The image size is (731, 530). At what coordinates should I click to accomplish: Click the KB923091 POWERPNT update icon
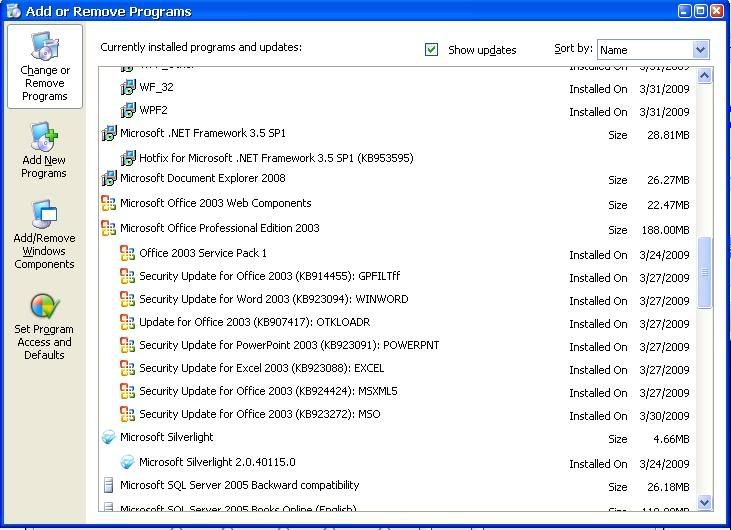pos(127,345)
